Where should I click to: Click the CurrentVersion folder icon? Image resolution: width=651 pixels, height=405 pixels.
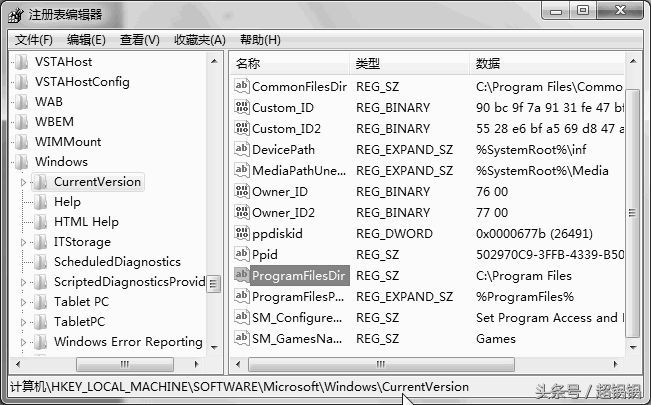tap(41, 182)
